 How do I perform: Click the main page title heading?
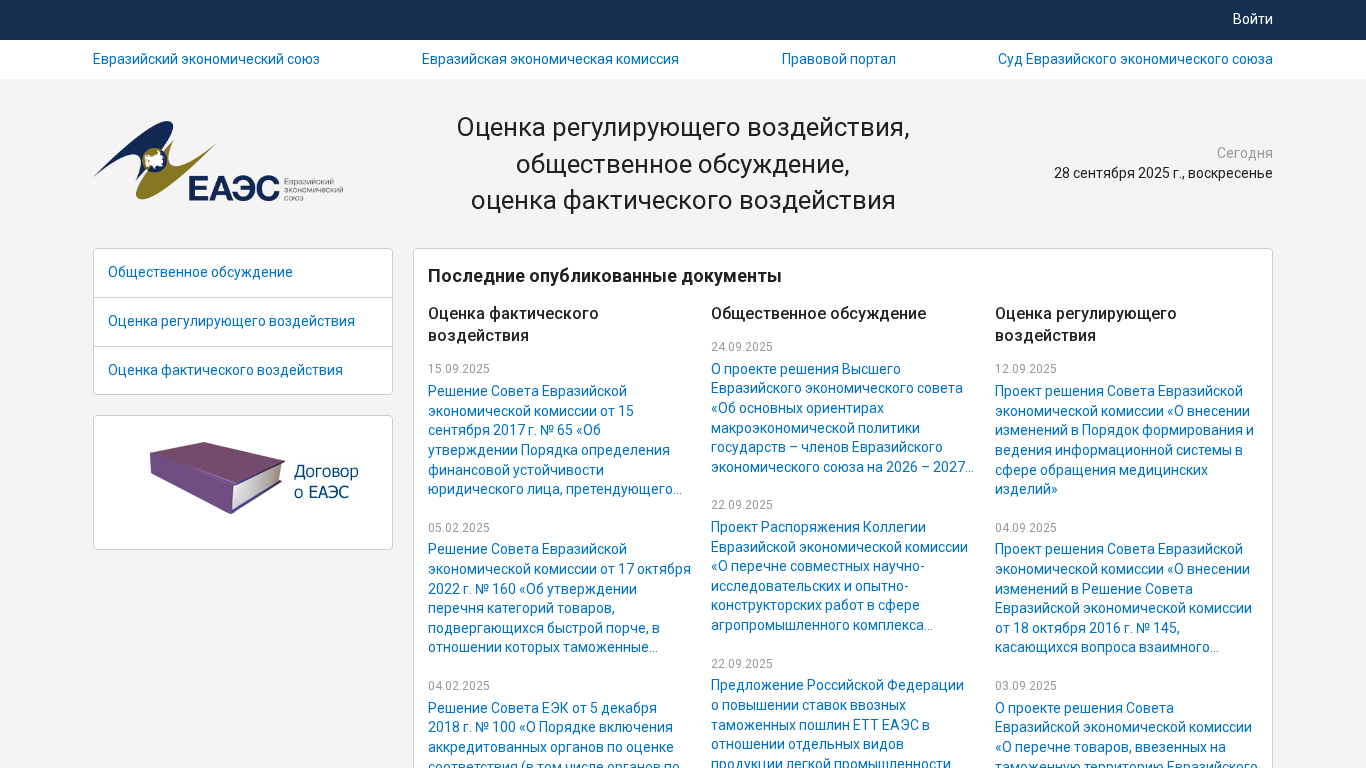tap(683, 164)
